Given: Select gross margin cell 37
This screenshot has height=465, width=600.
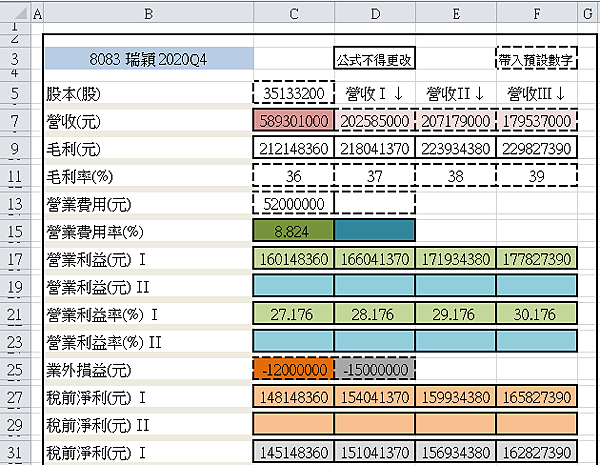Looking at the screenshot, I should (x=375, y=176).
